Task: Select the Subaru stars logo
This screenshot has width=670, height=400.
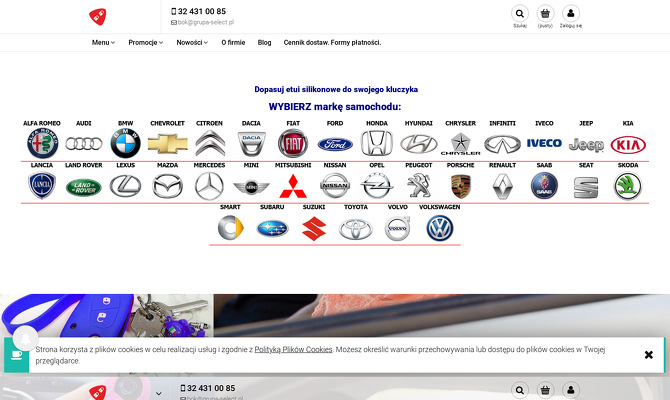Action: point(273,229)
